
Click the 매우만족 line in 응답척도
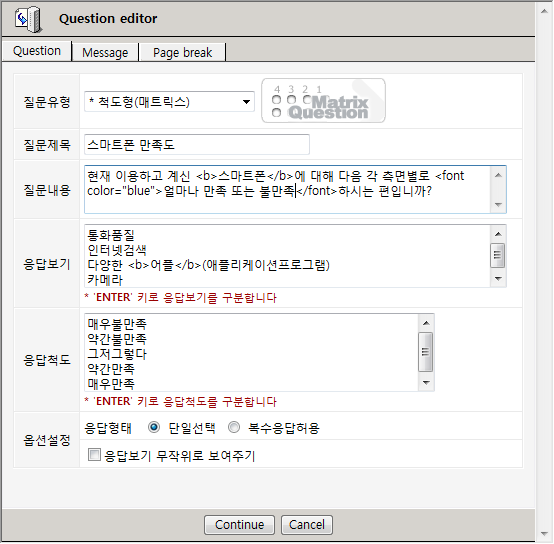click(x=111, y=384)
